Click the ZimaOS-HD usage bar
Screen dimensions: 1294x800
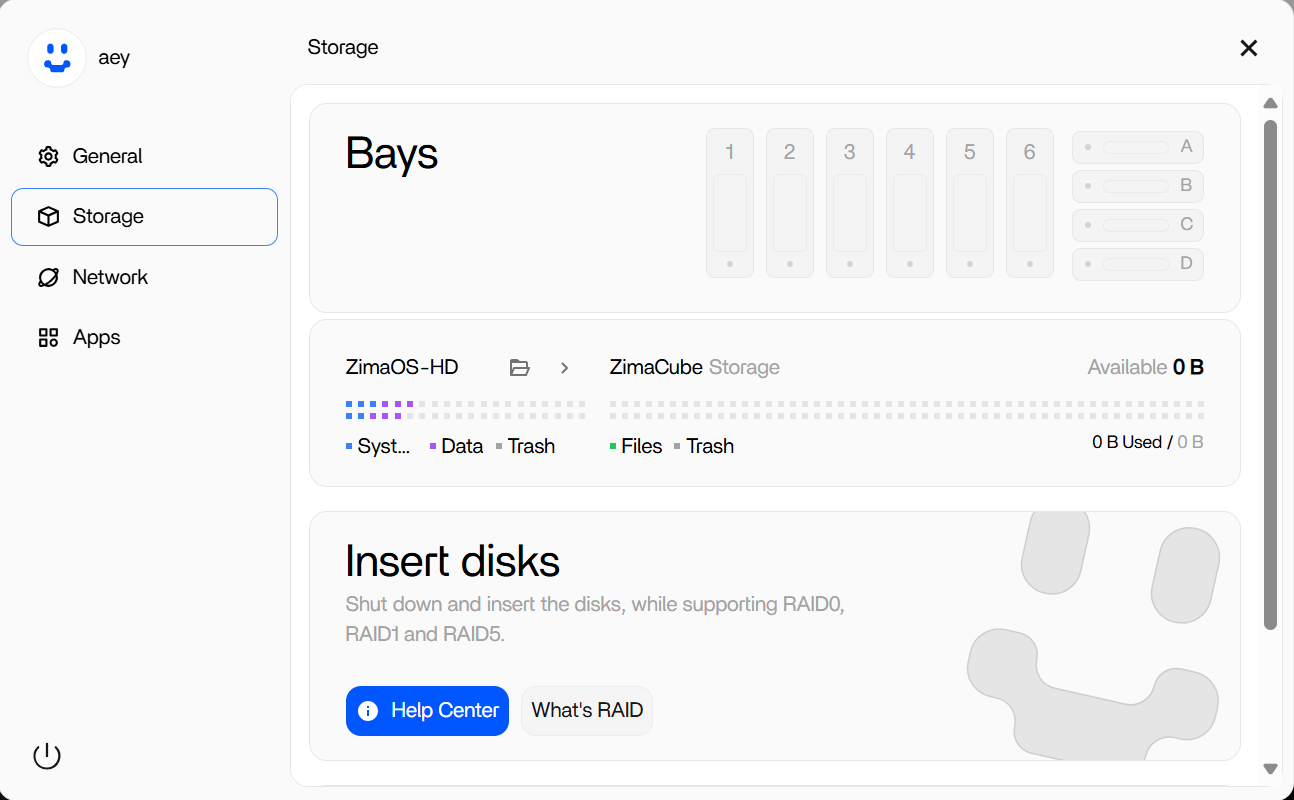point(466,409)
